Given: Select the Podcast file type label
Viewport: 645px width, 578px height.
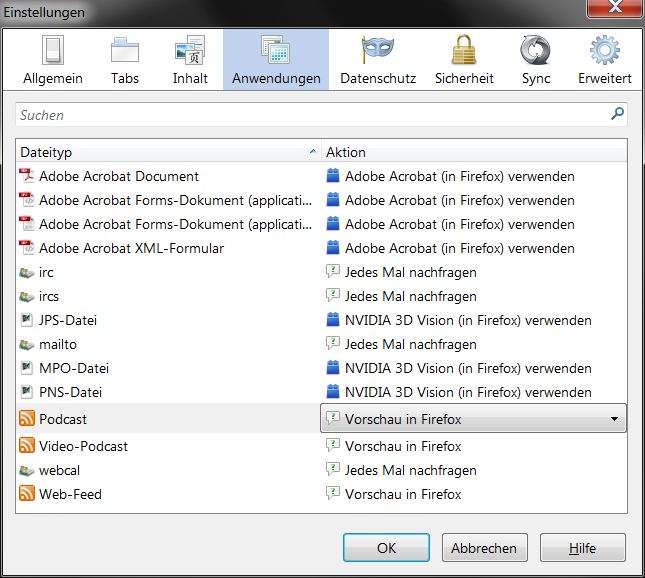Looking at the screenshot, I should [x=63, y=419].
